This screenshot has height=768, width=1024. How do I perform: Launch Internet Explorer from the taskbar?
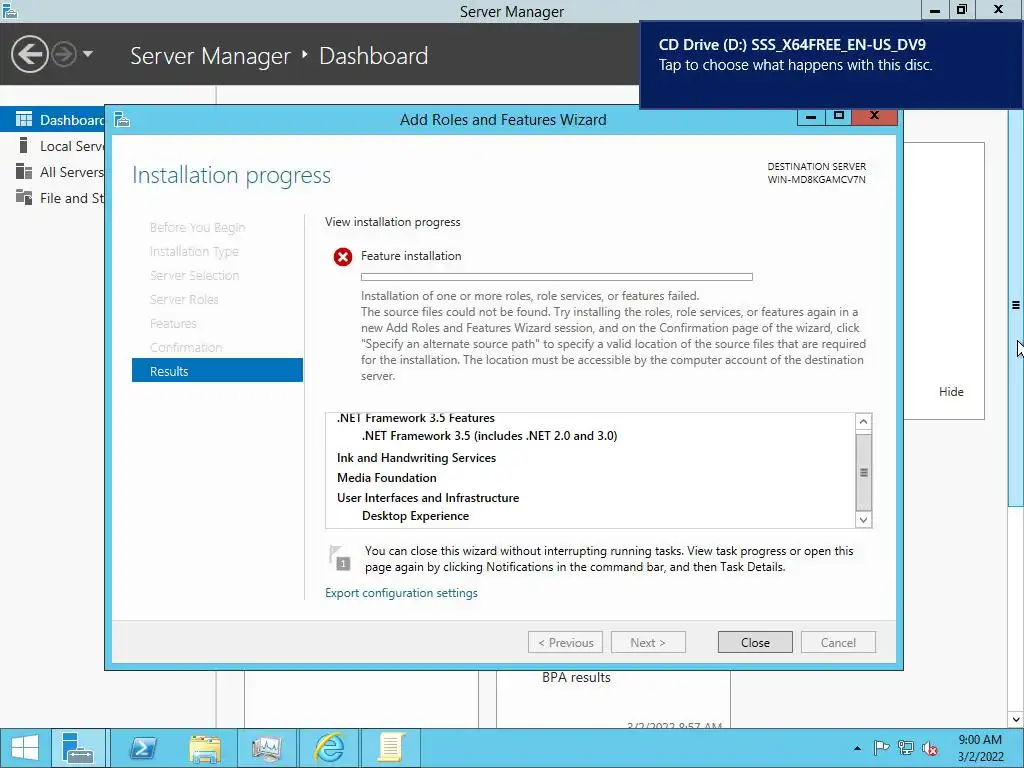pyautogui.click(x=328, y=748)
